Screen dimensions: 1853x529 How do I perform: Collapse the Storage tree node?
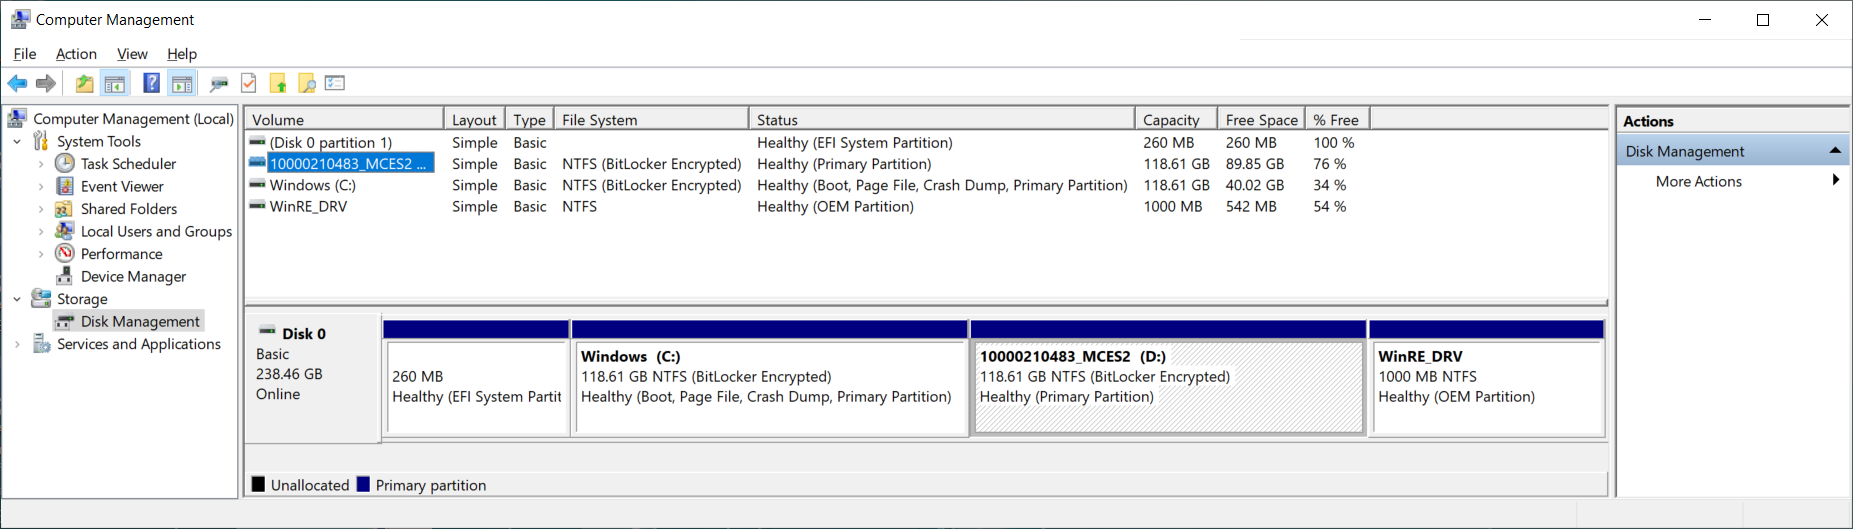[17, 298]
